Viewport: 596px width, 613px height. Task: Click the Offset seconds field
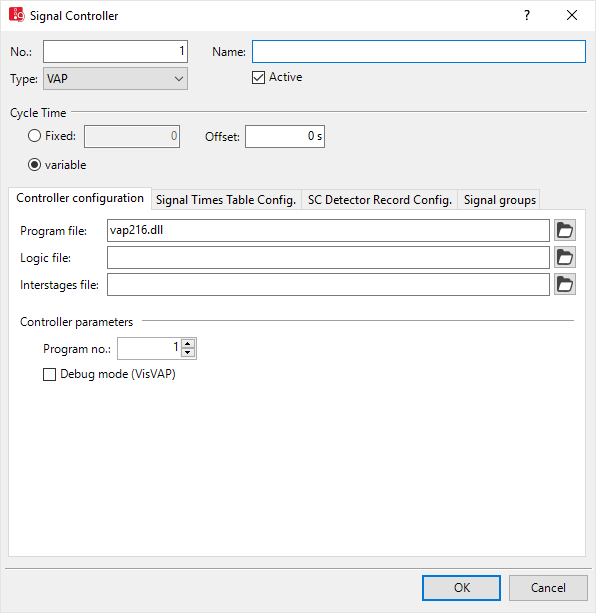[x=285, y=136]
